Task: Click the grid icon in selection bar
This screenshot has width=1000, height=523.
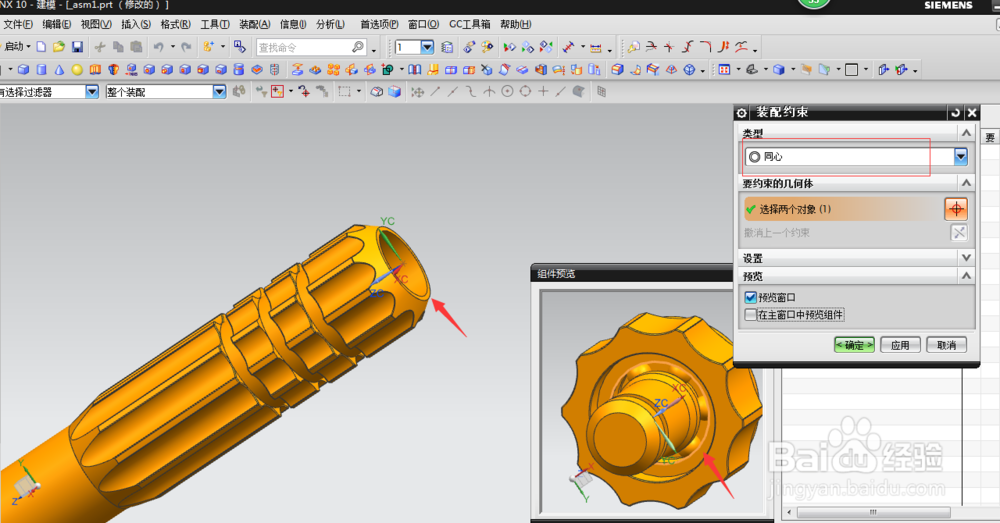Action: click(x=601, y=92)
